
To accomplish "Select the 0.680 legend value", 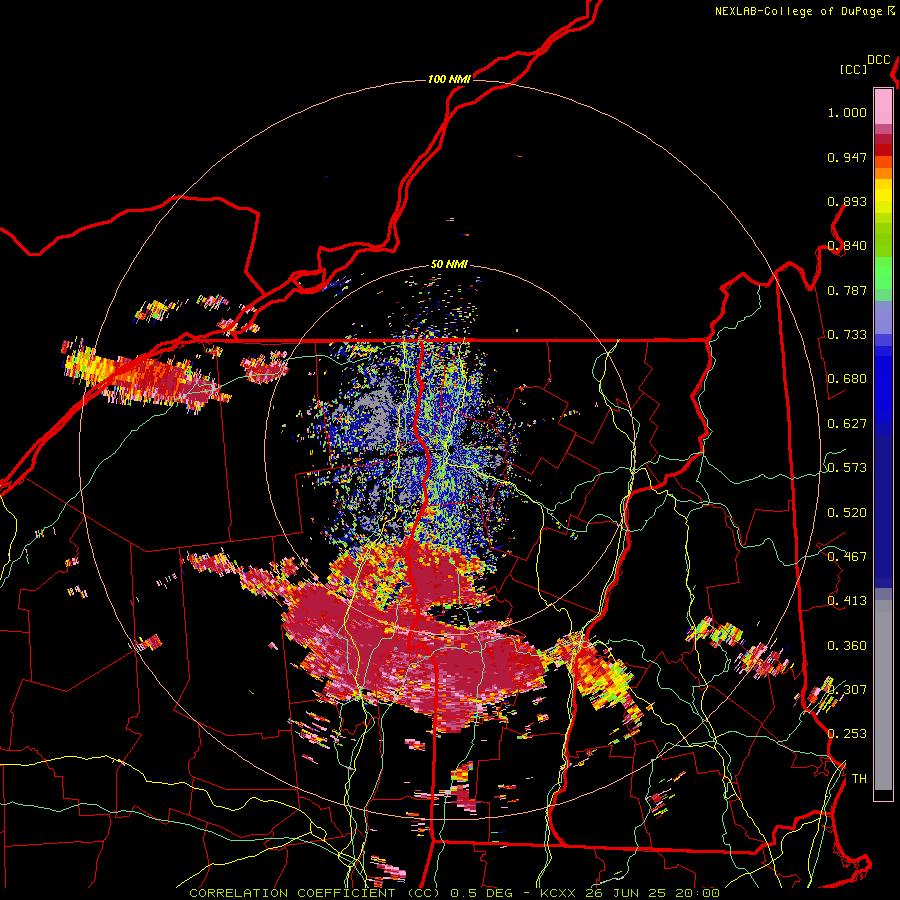I will coord(847,379).
